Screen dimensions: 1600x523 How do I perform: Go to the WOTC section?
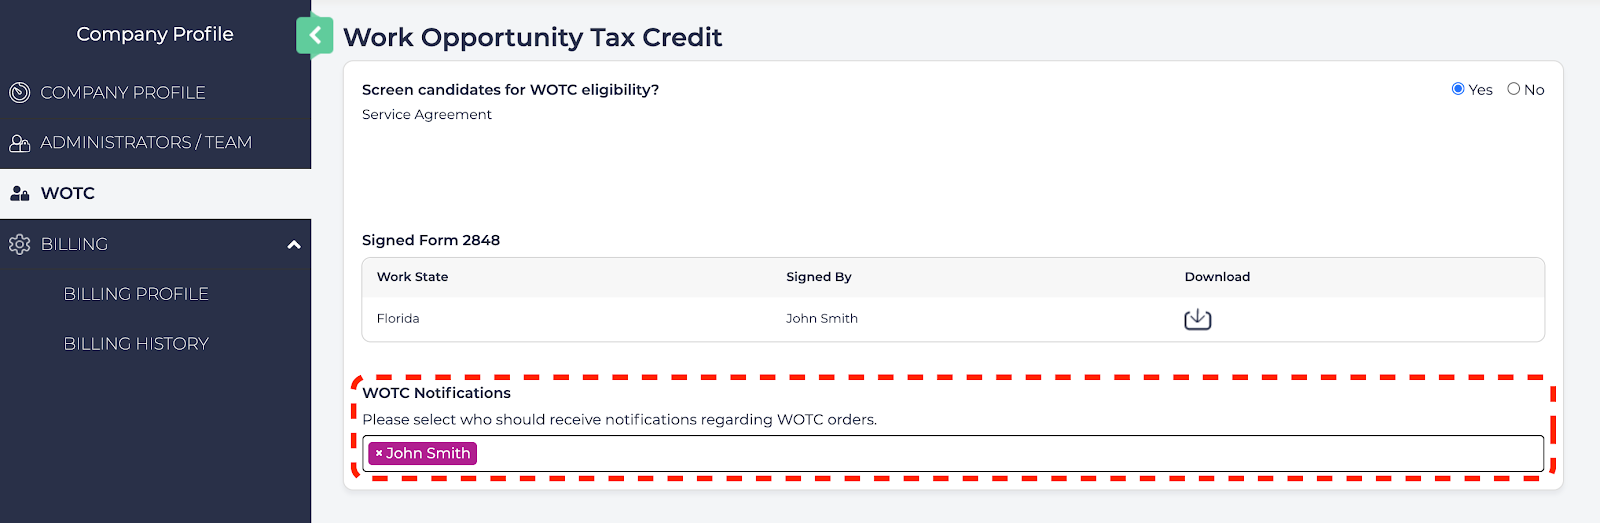point(68,194)
